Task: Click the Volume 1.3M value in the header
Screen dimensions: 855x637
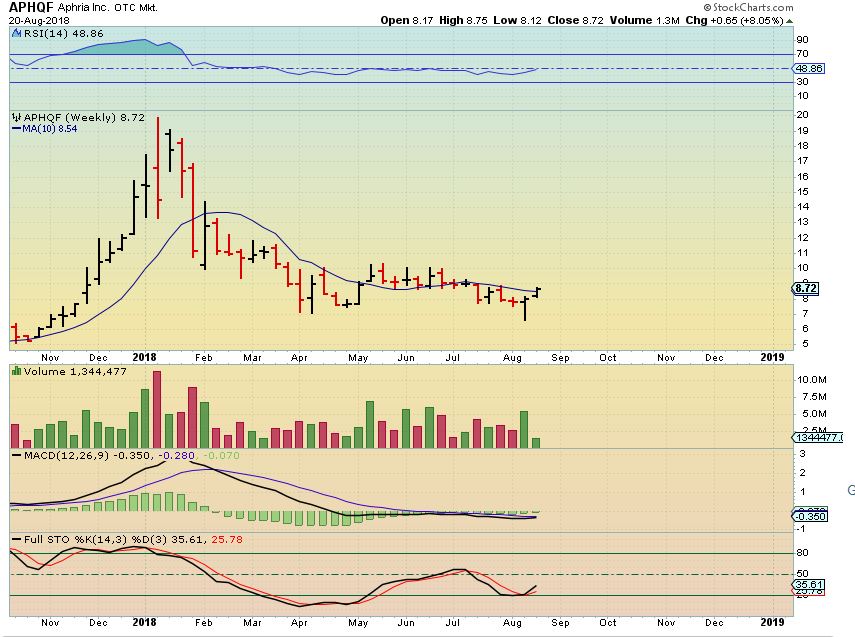Action: [x=645, y=20]
